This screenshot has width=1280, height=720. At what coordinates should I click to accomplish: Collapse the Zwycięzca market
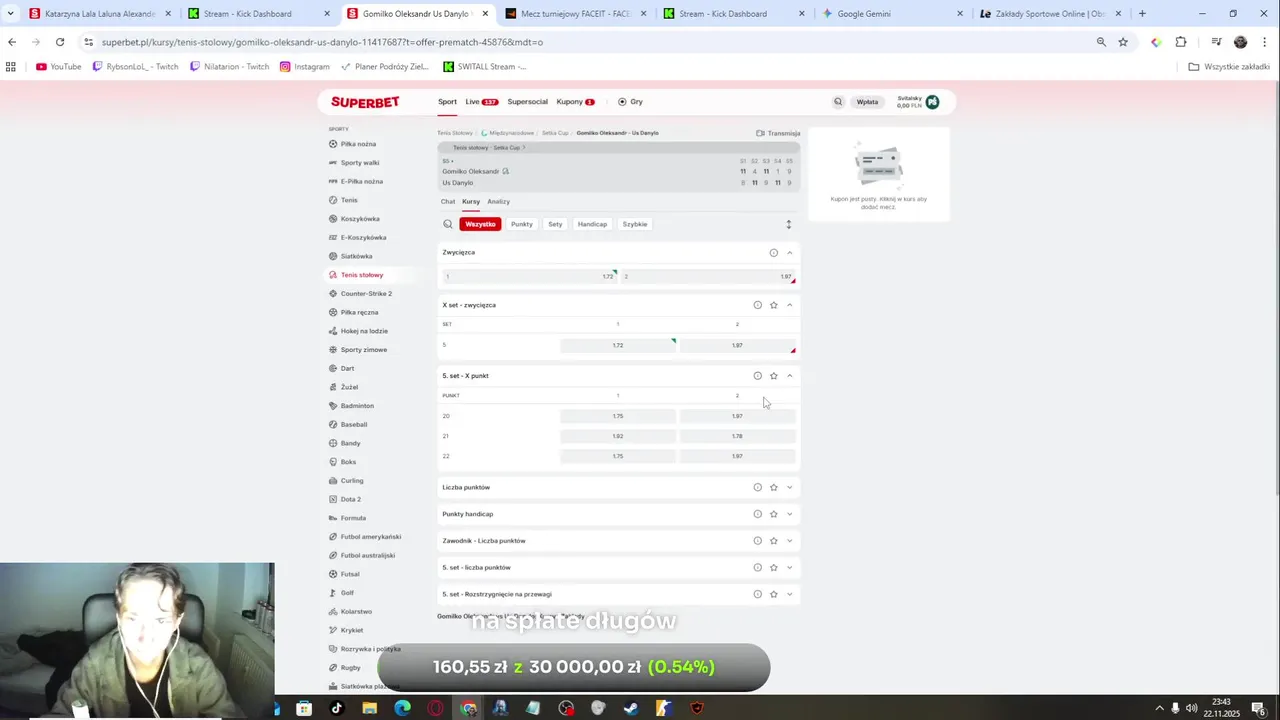789,253
